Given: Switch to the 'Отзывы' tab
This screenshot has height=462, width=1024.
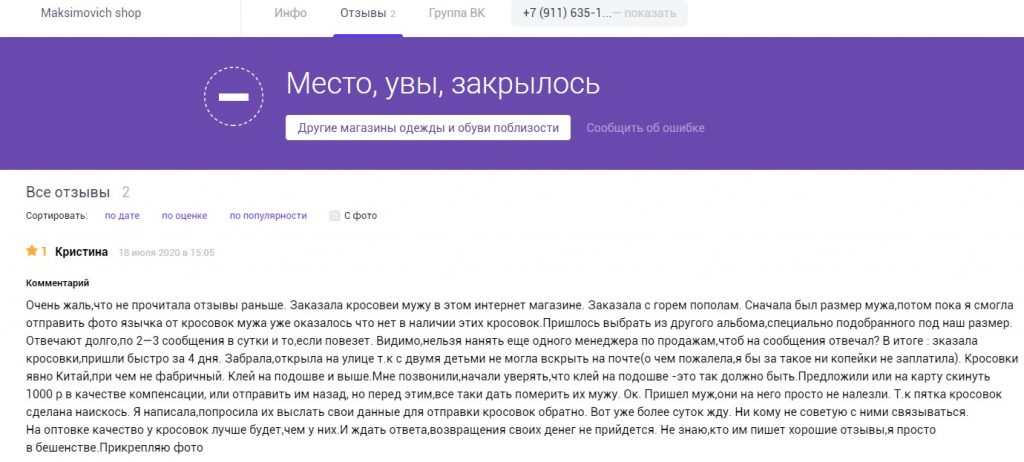Looking at the screenshot, I should [363, 13].
